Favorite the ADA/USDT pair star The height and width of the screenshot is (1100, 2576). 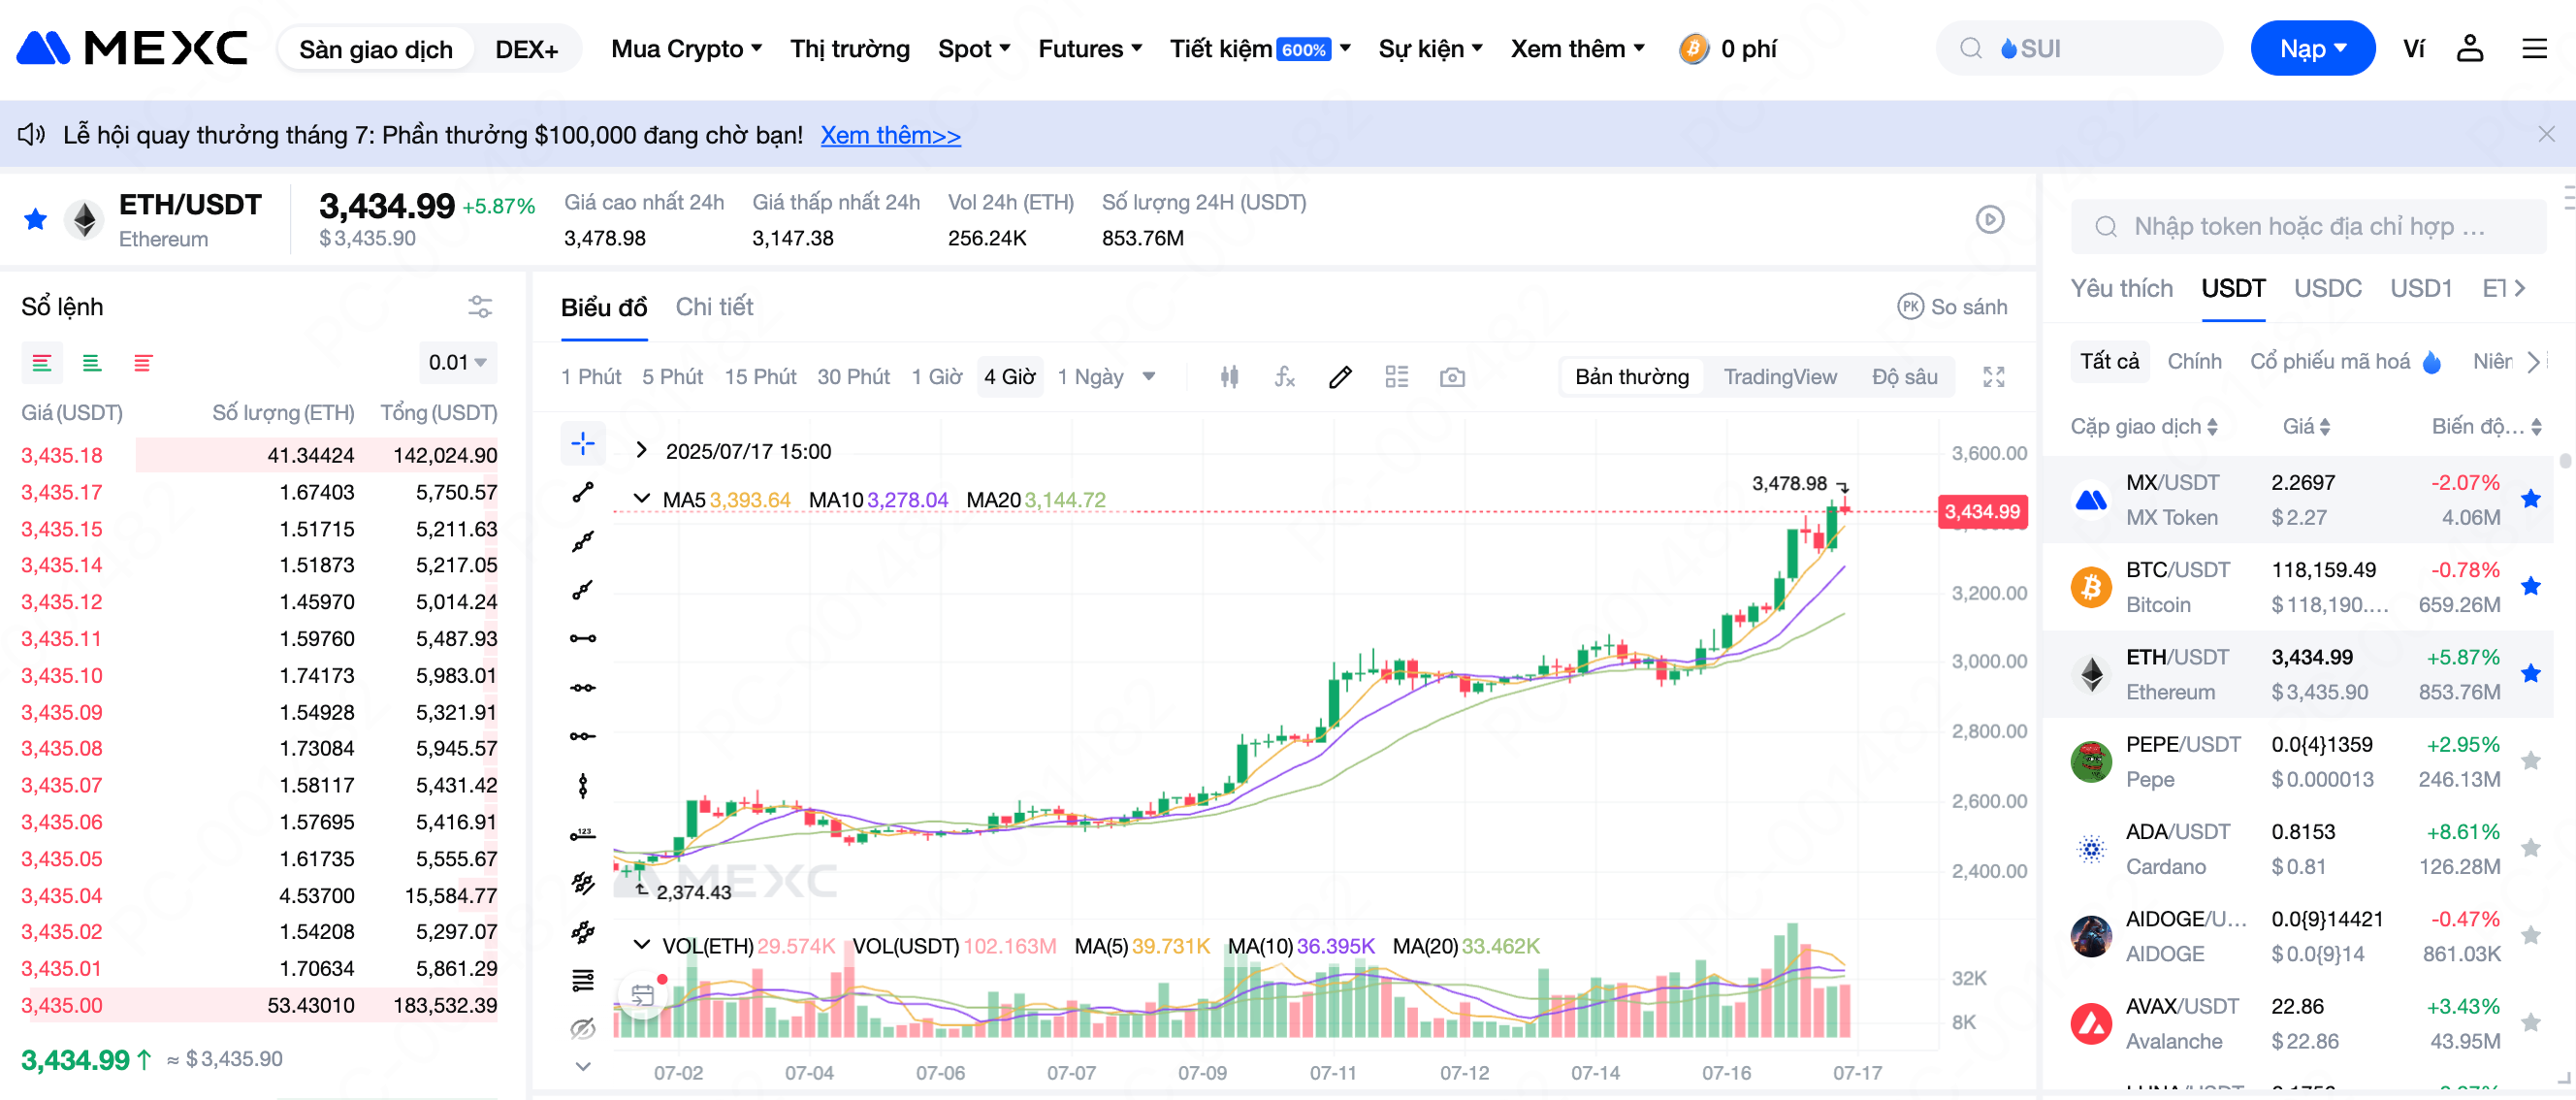pos(2530,848)
